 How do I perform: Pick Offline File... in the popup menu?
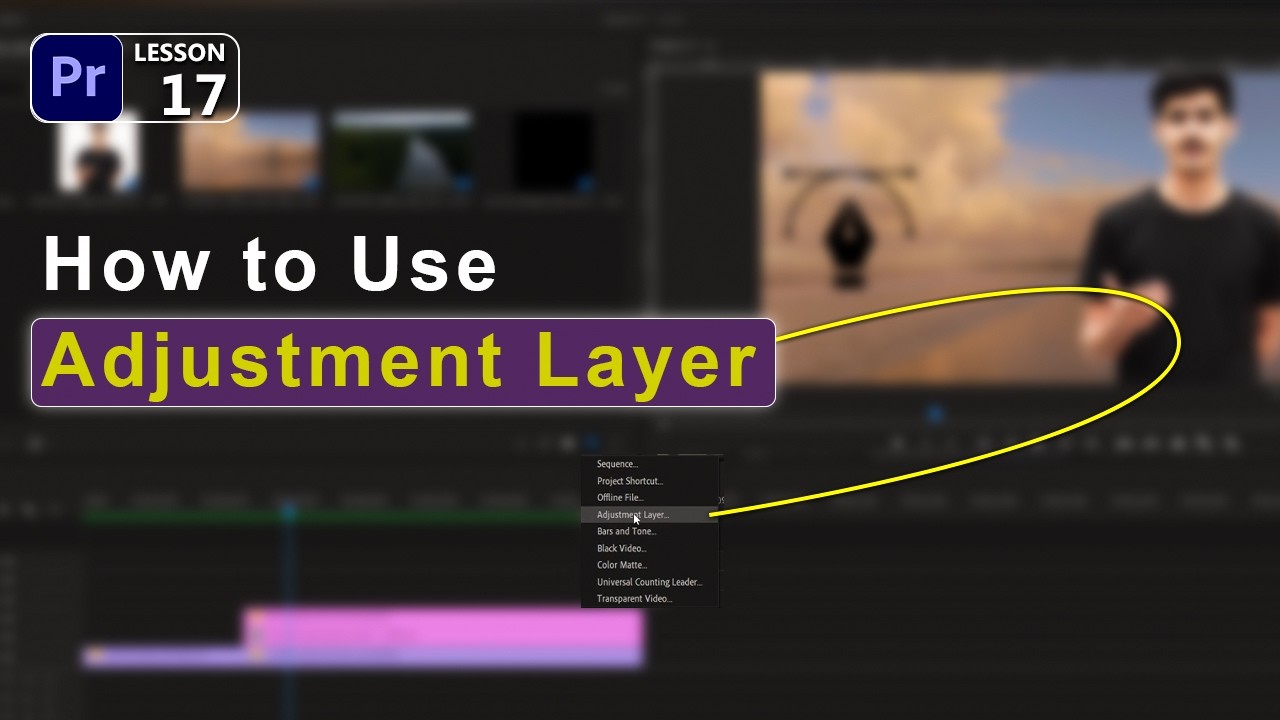(649, 498)
